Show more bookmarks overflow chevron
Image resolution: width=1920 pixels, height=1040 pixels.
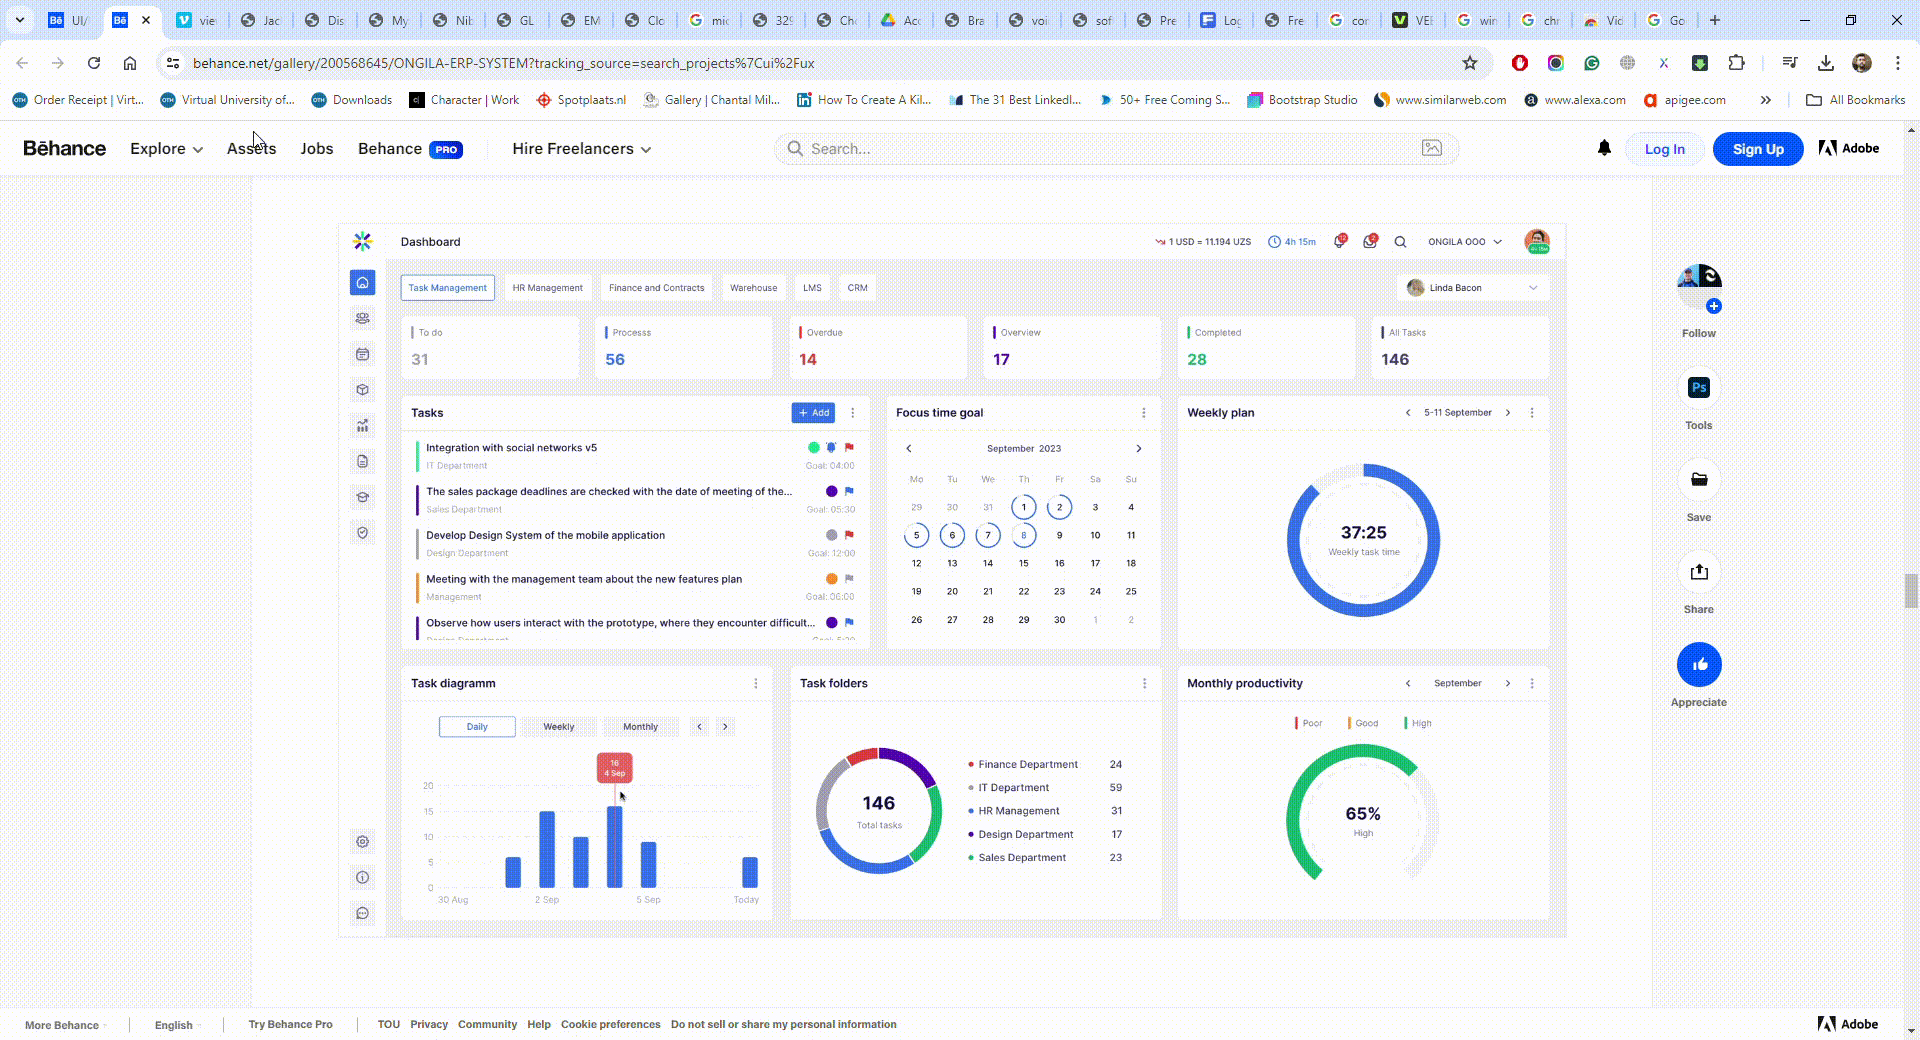[1766, 100]
